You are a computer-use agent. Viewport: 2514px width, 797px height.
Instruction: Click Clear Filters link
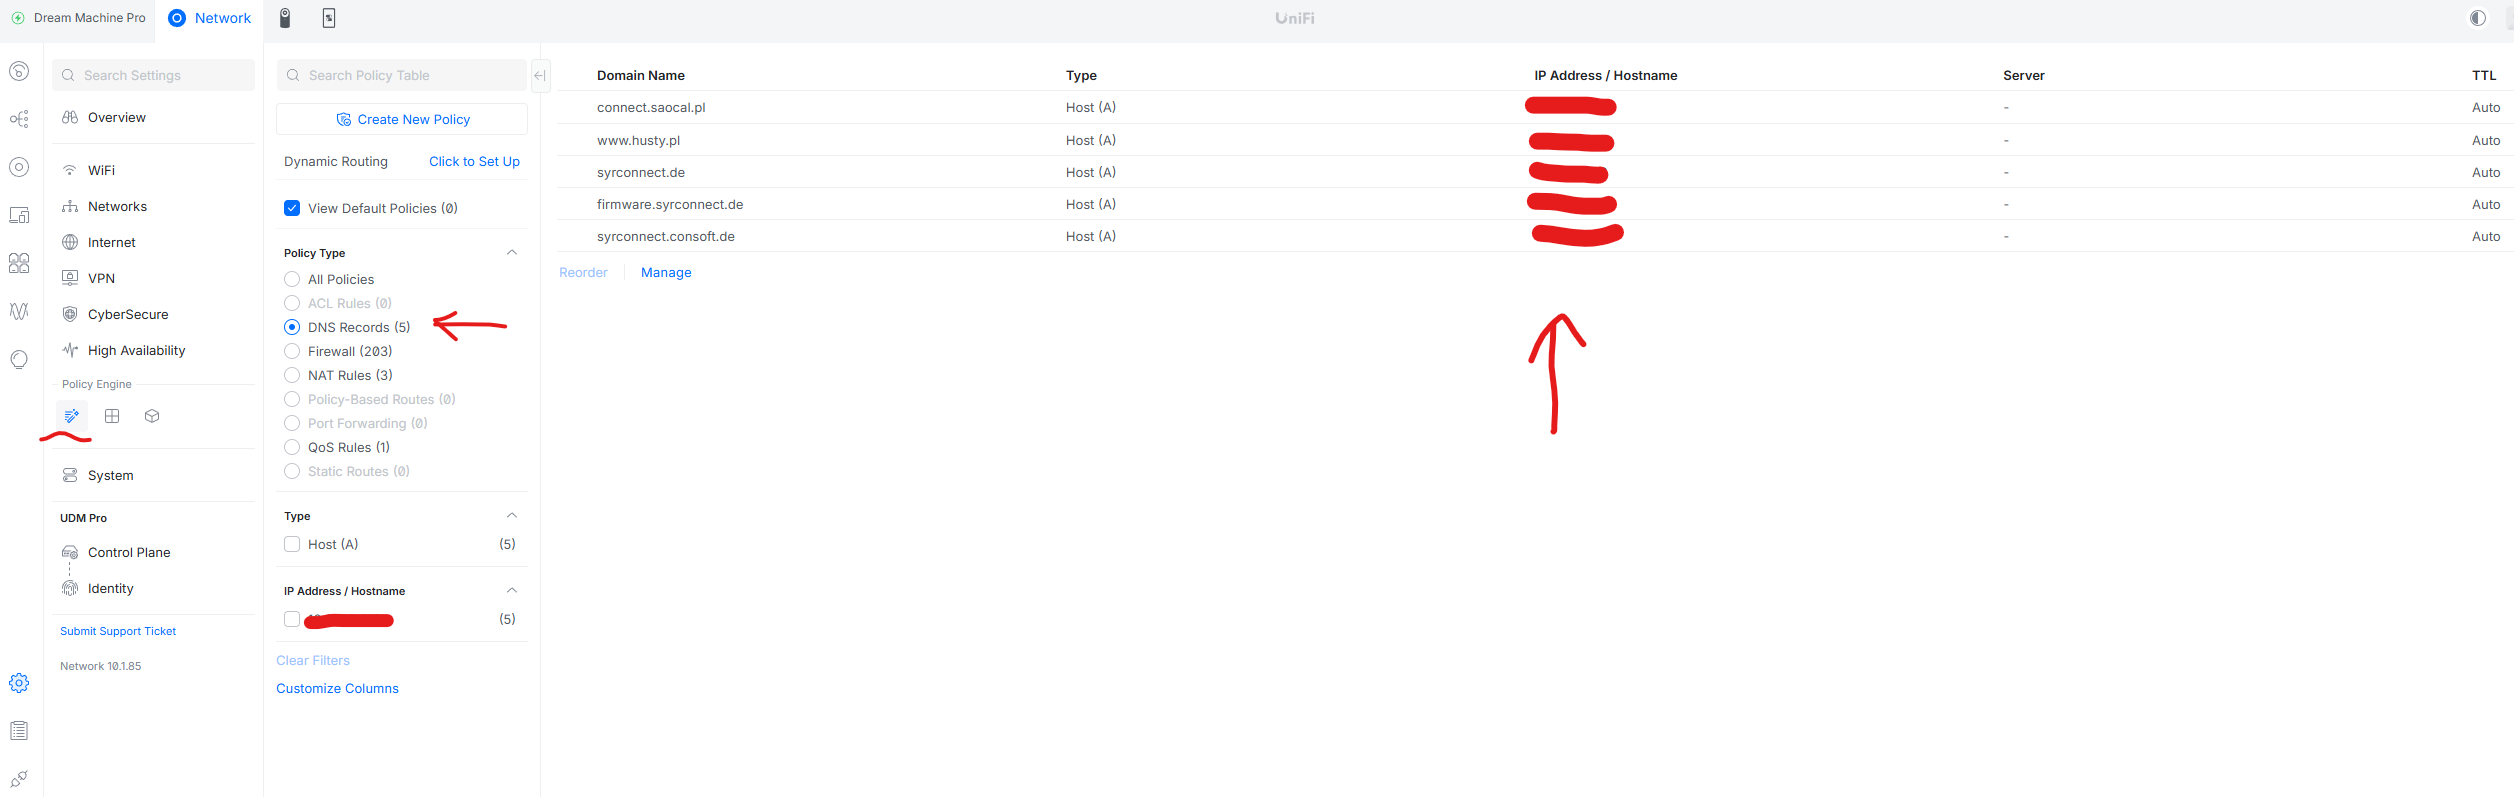(x=313, y=660)
